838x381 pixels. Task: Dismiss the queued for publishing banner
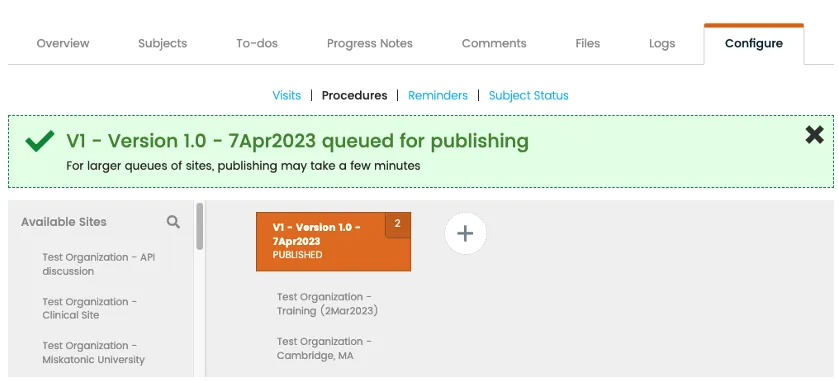(814, 135)
